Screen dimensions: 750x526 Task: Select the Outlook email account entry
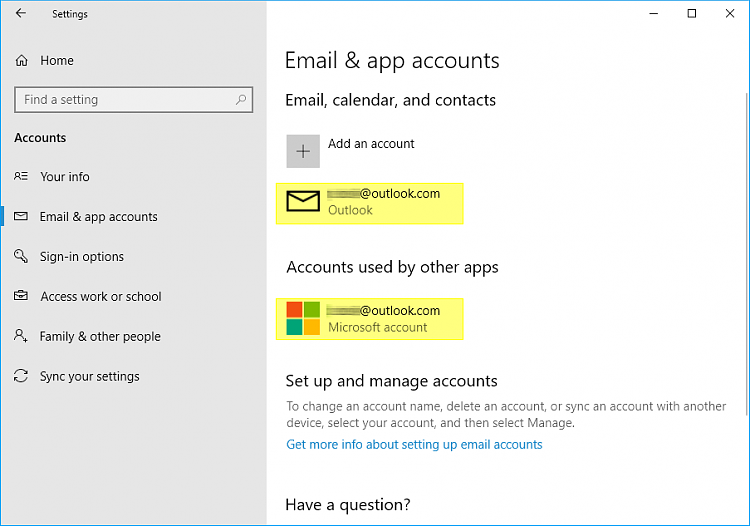coord(370,203)
